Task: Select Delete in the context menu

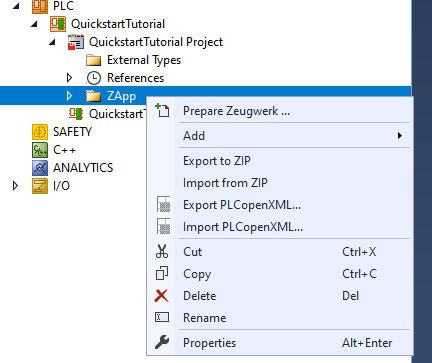Action: (x=280, y=296)
